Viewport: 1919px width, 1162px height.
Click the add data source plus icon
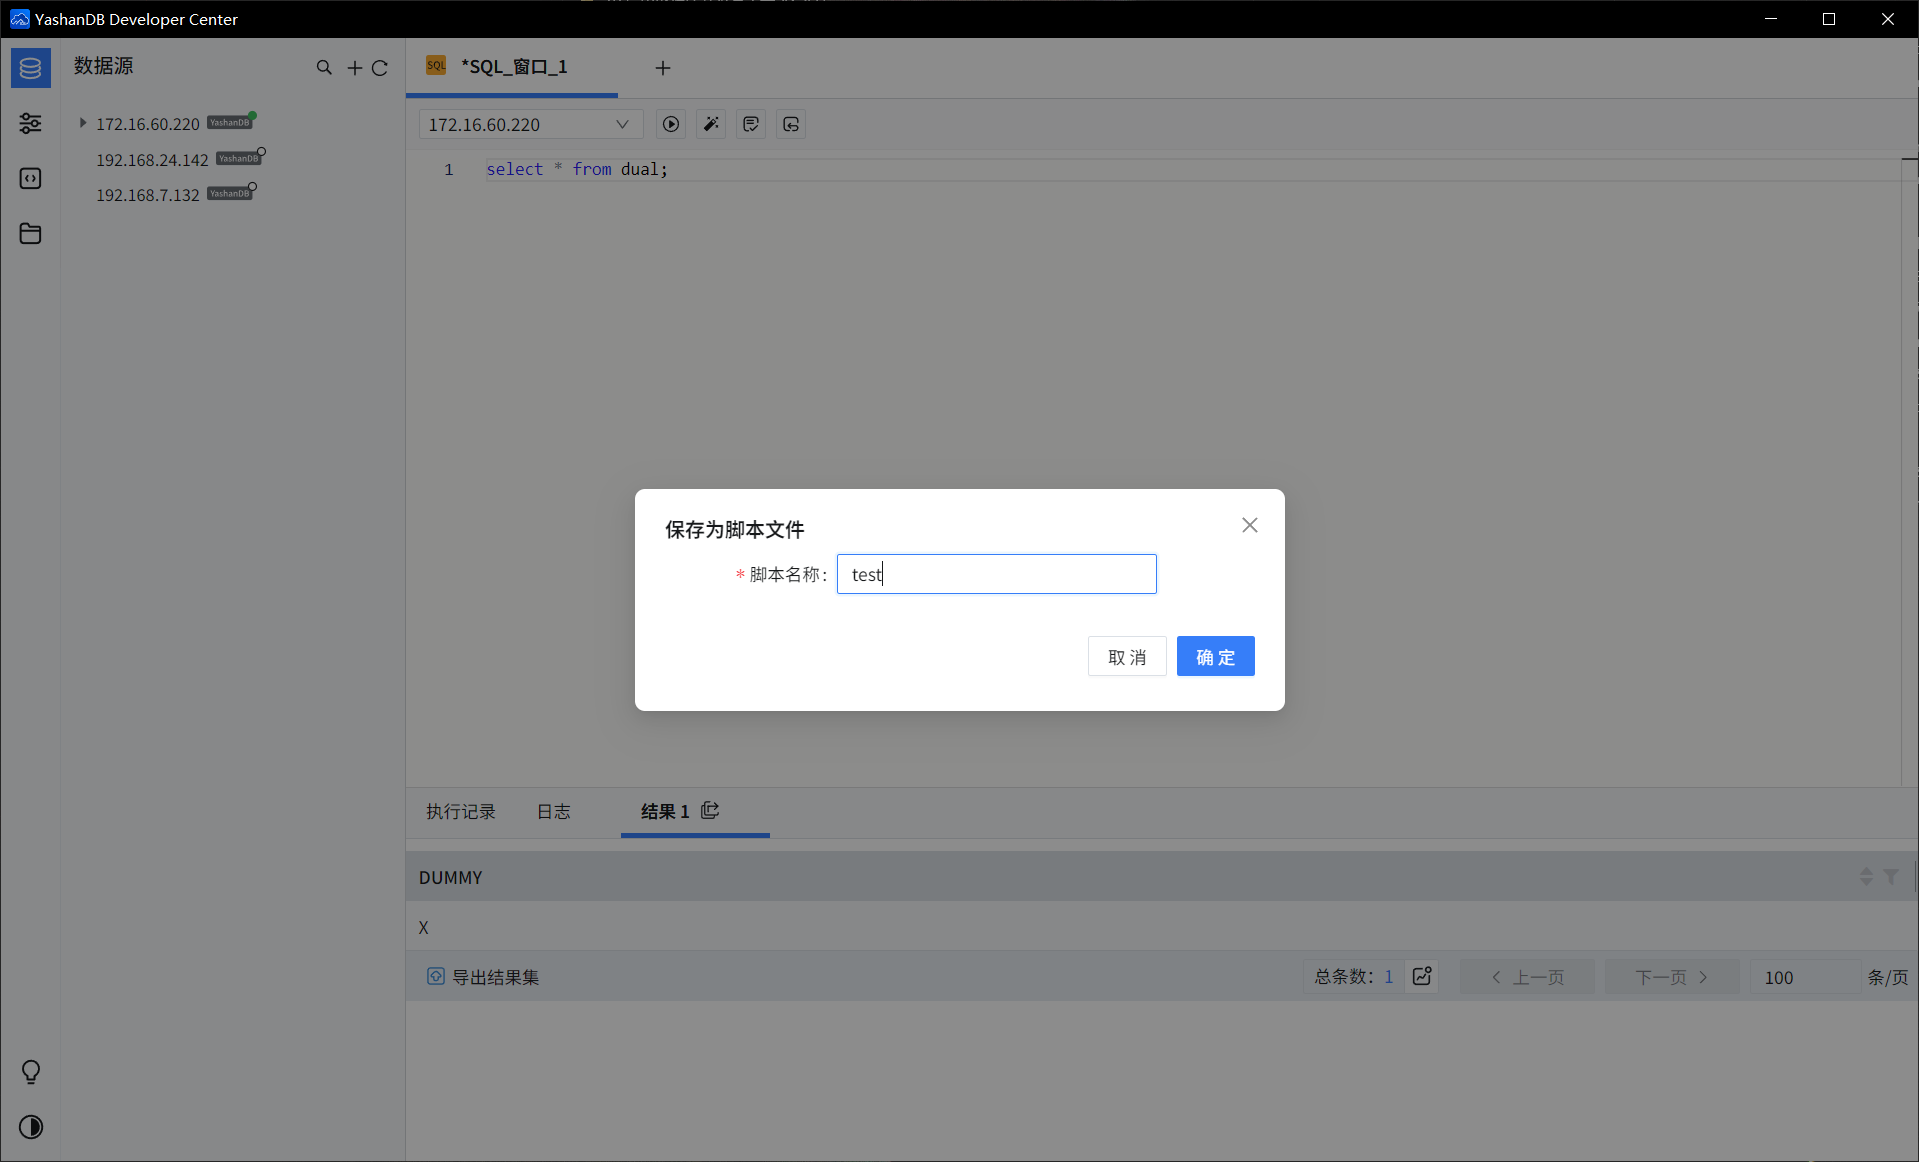354,68
